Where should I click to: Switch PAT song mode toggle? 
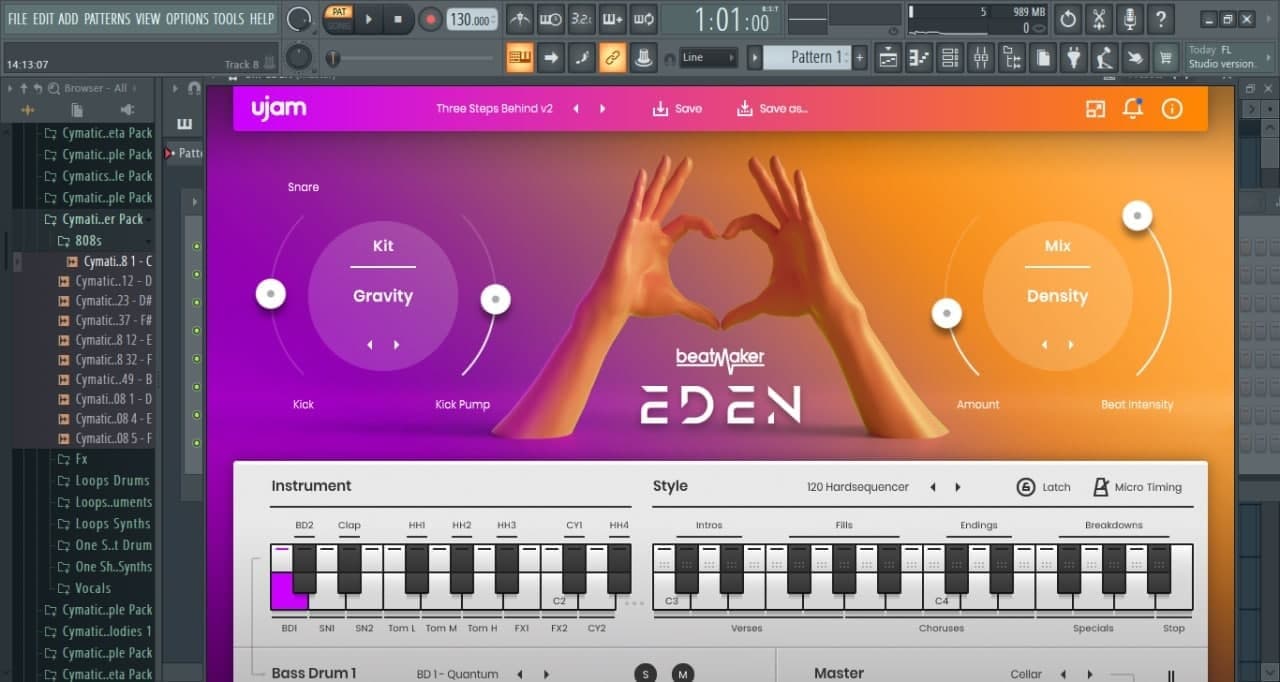coord(340,18)
